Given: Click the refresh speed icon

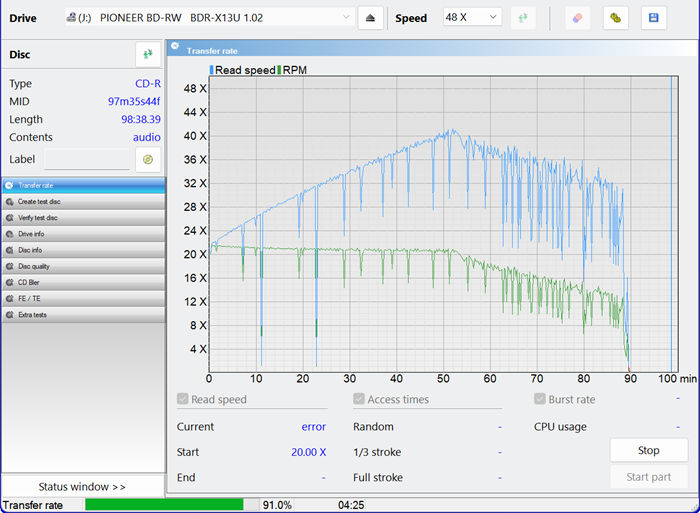Looking at the screenshot, I should (x=522, y=18).
